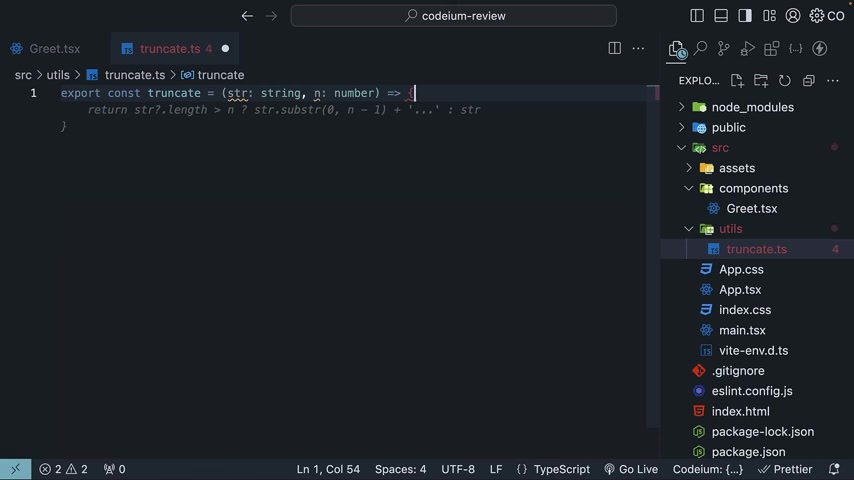This screenshot has width=854, height=480.
Task: Expand the node_modules folder
Action: [x=757, y=107]
